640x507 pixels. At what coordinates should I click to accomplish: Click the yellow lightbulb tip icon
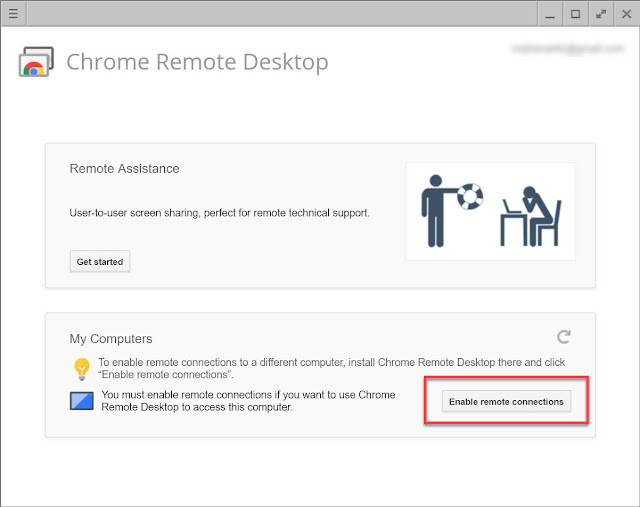pos(82,369)
